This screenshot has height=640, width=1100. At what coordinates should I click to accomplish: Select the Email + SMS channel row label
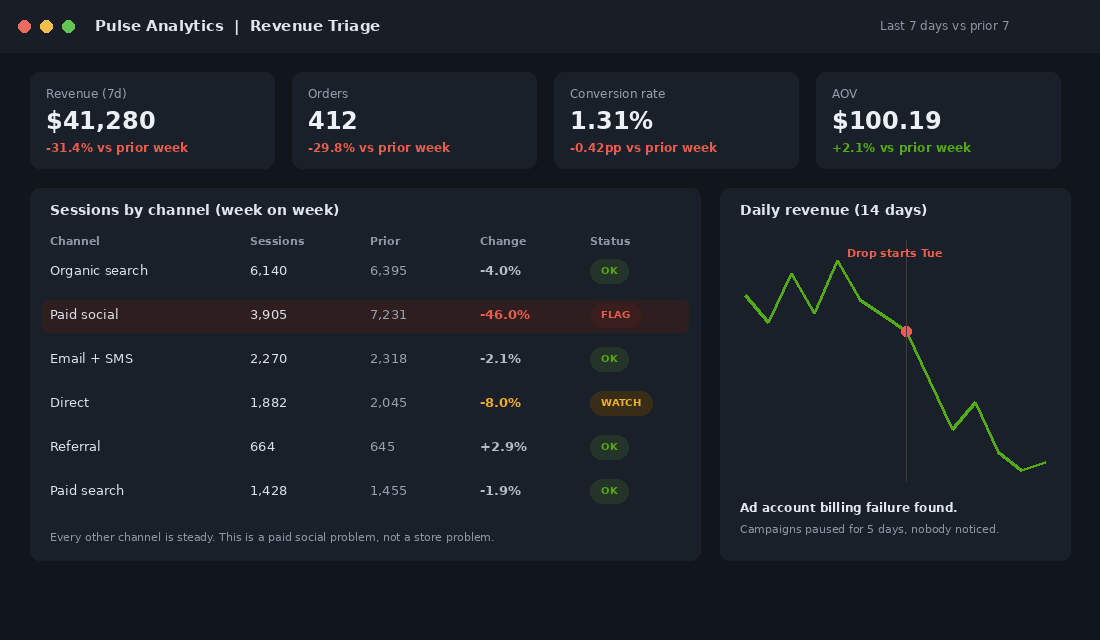click(x=91, y=359)
